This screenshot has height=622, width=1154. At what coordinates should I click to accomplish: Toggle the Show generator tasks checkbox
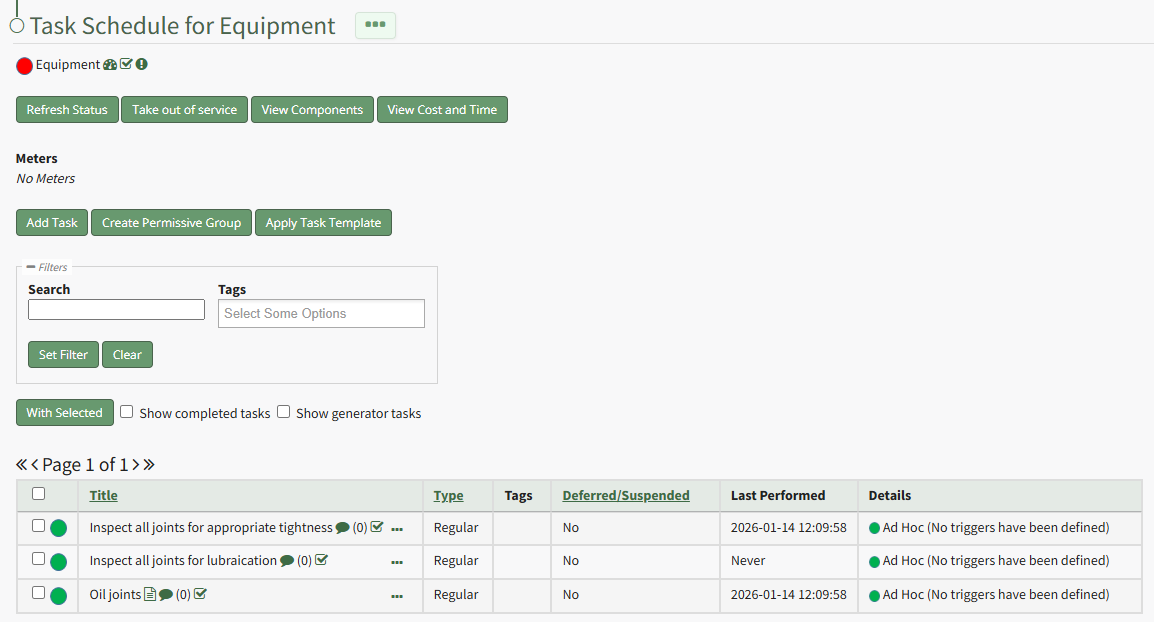pos(284,412)
